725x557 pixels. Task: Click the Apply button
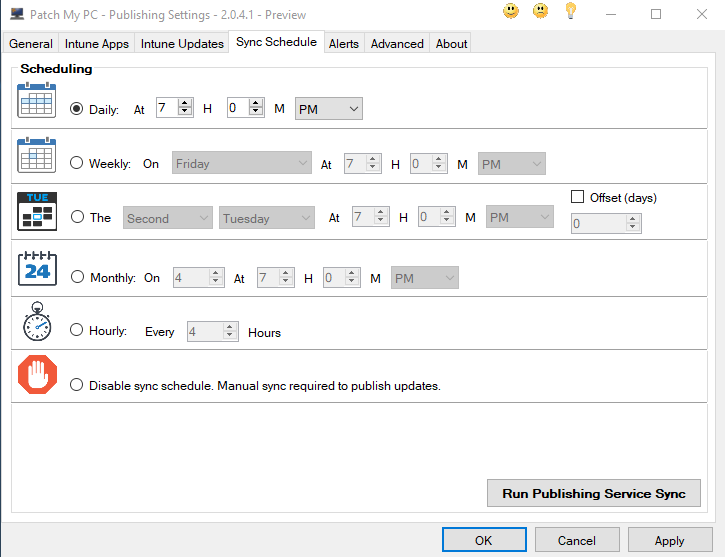(x=670, y=540)
